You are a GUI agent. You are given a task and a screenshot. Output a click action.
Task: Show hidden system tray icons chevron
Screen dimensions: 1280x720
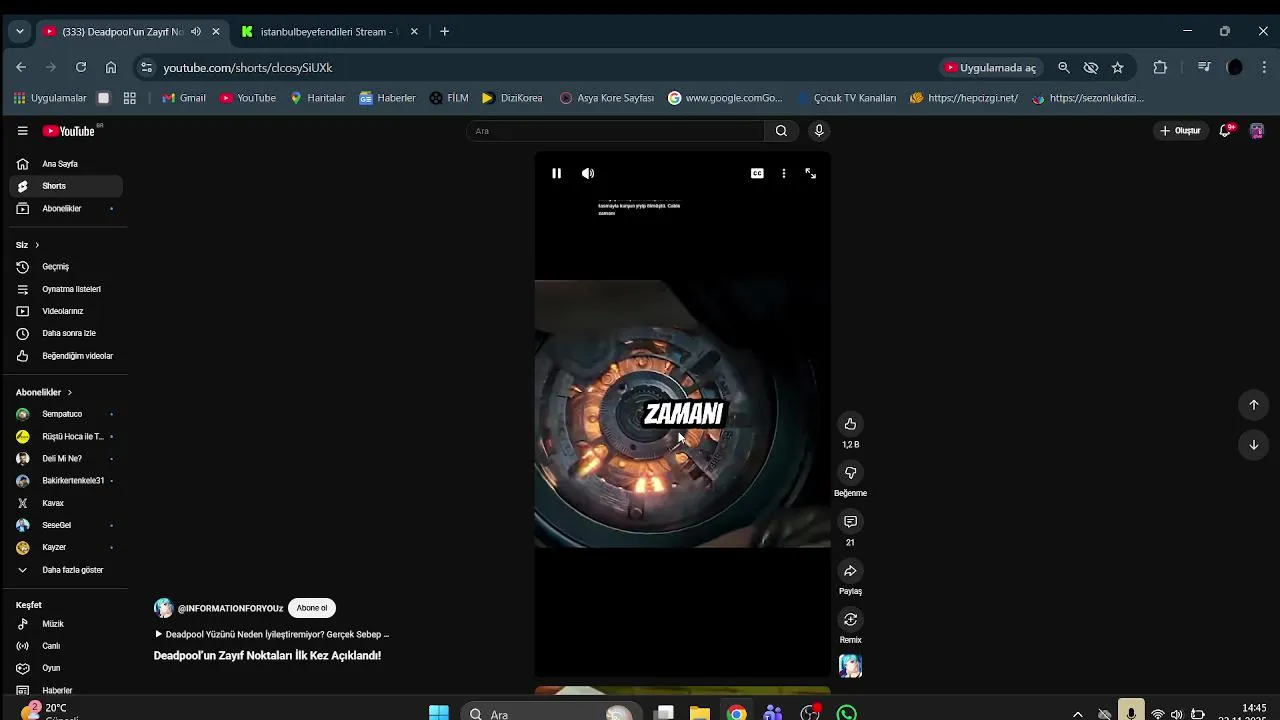pyautogui.click(x=1077, y=714)
